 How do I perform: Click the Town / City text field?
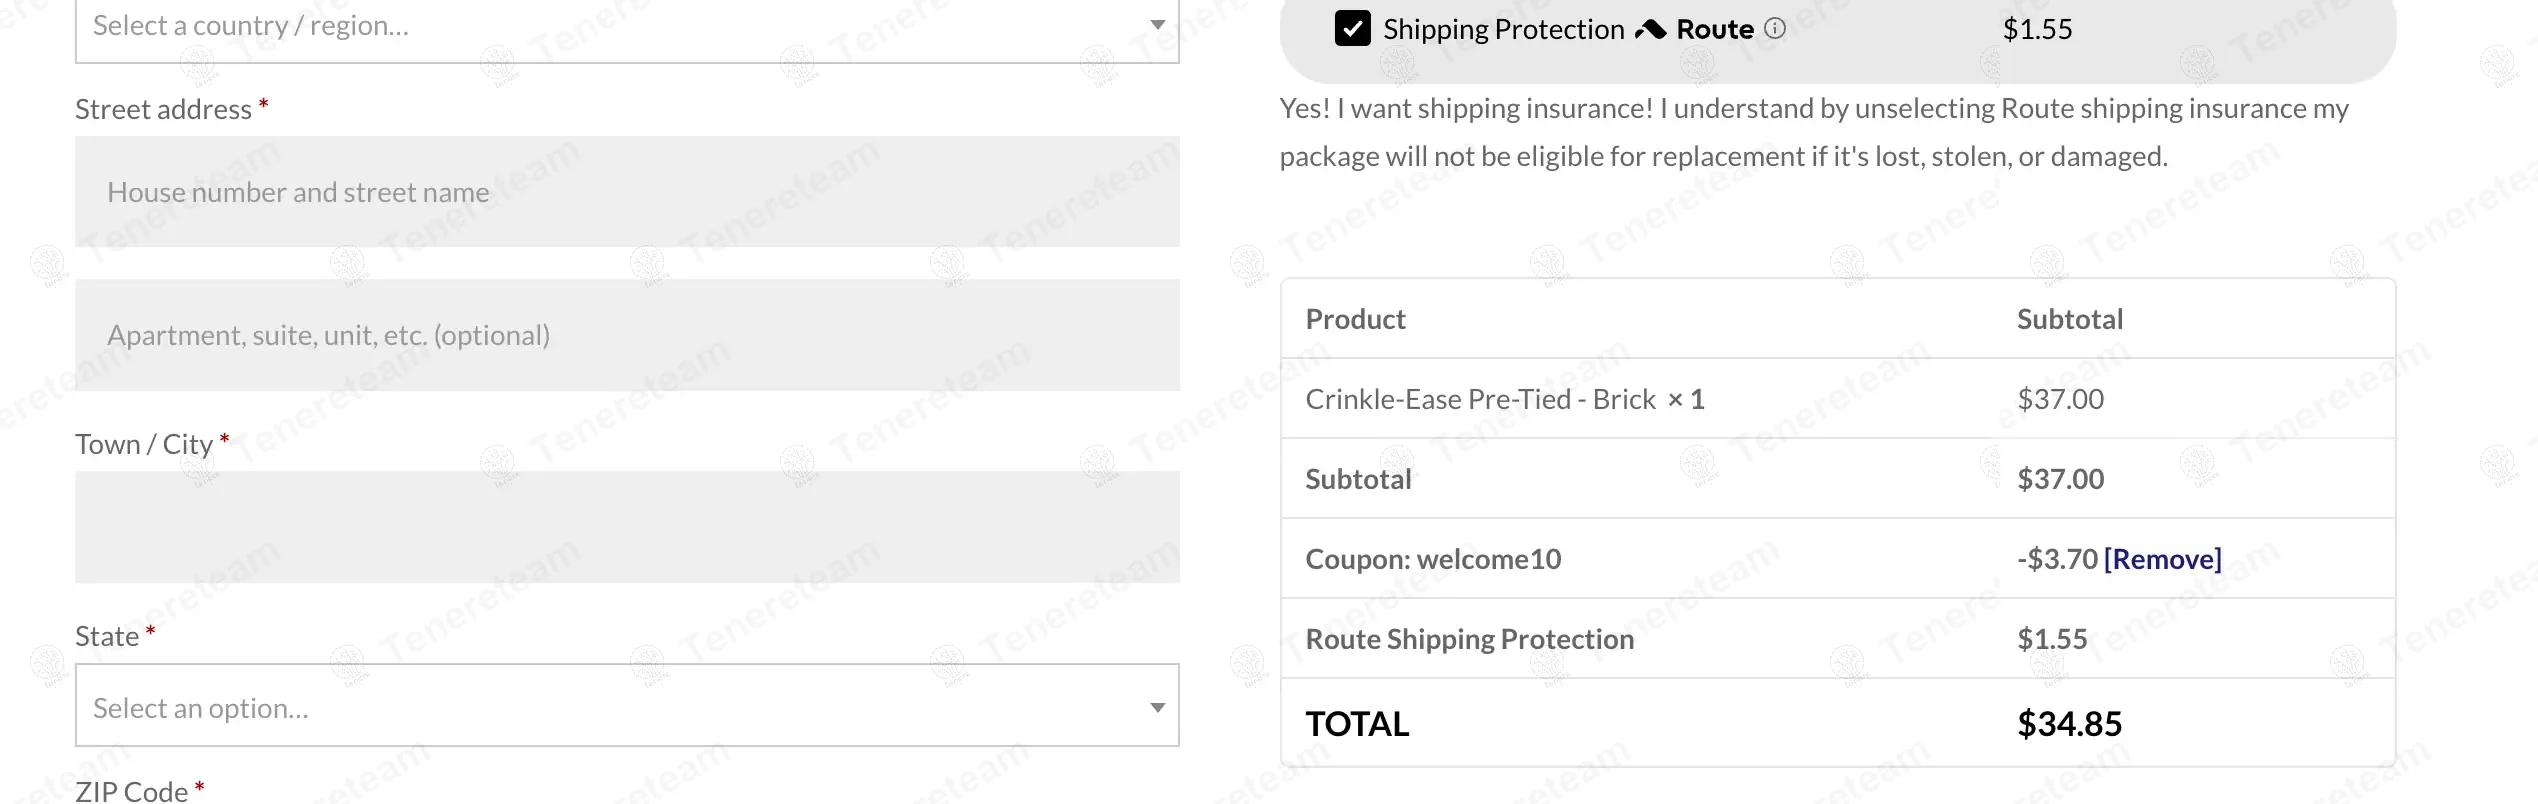click(x=627, y=527)
